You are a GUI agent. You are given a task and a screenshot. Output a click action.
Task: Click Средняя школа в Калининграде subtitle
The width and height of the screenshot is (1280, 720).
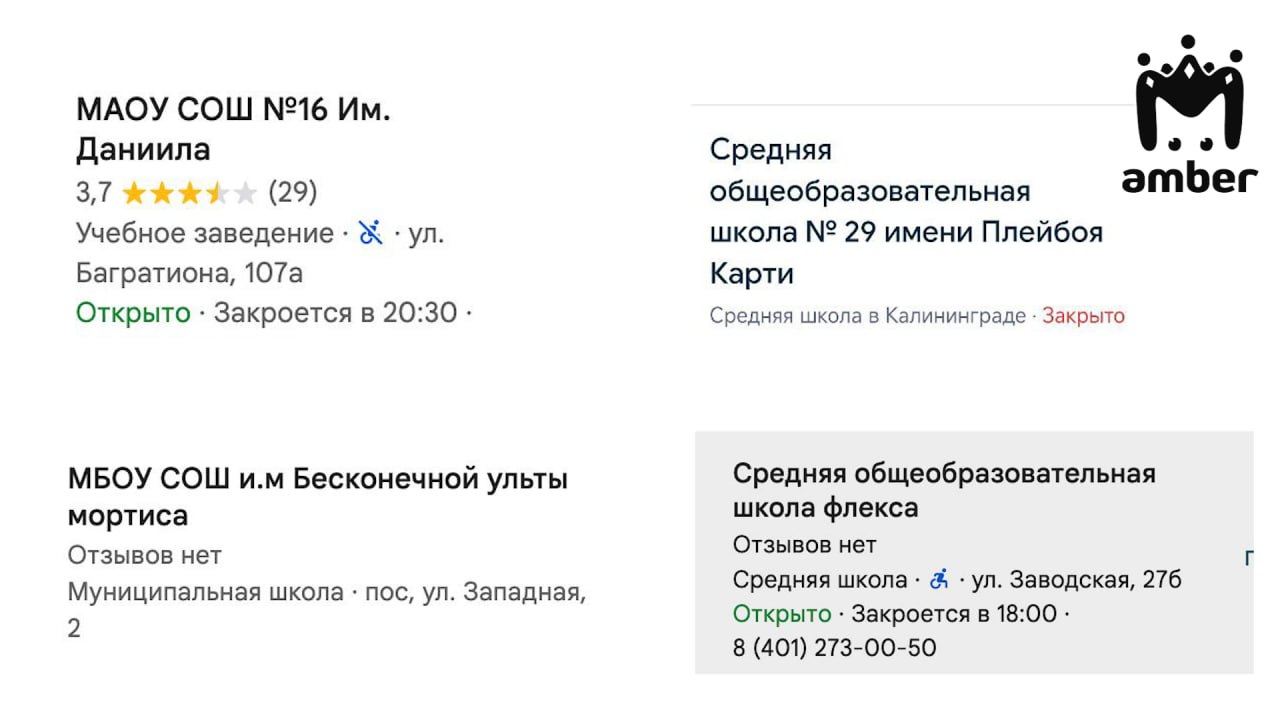point(867,316)
